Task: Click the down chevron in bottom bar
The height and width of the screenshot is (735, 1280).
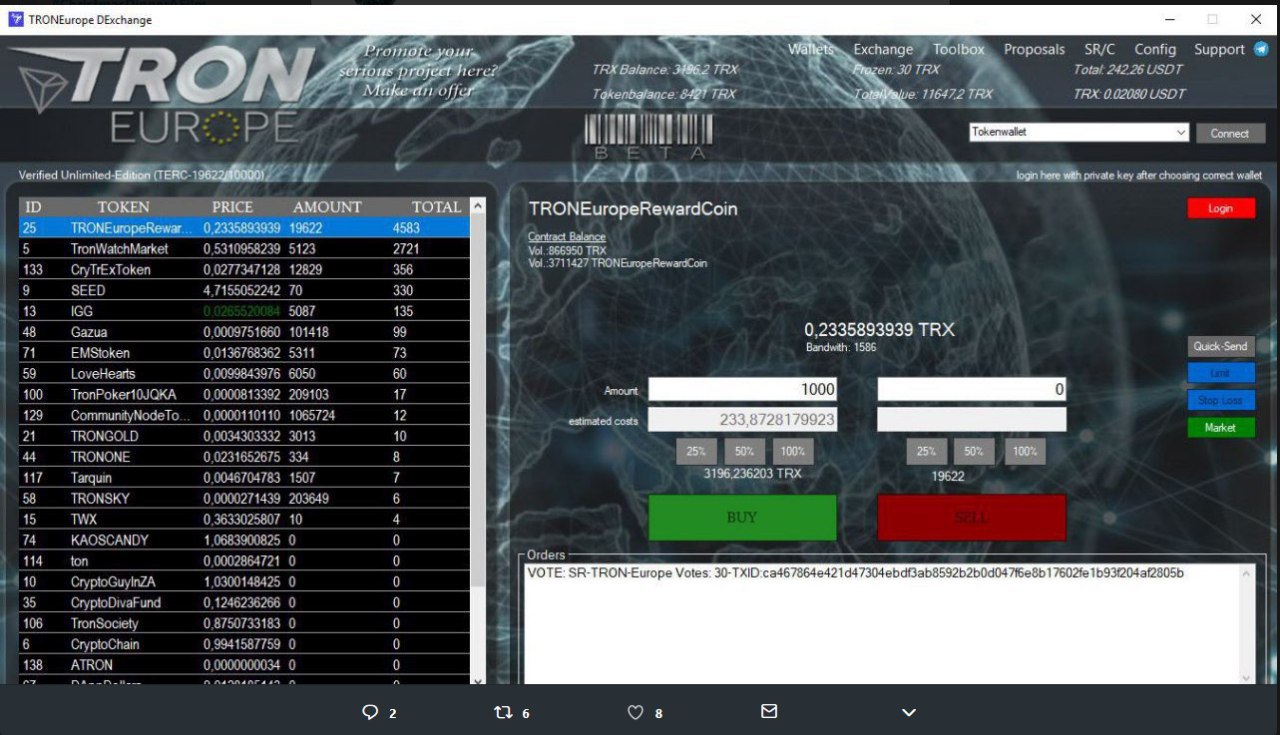Action: point(908,712)
